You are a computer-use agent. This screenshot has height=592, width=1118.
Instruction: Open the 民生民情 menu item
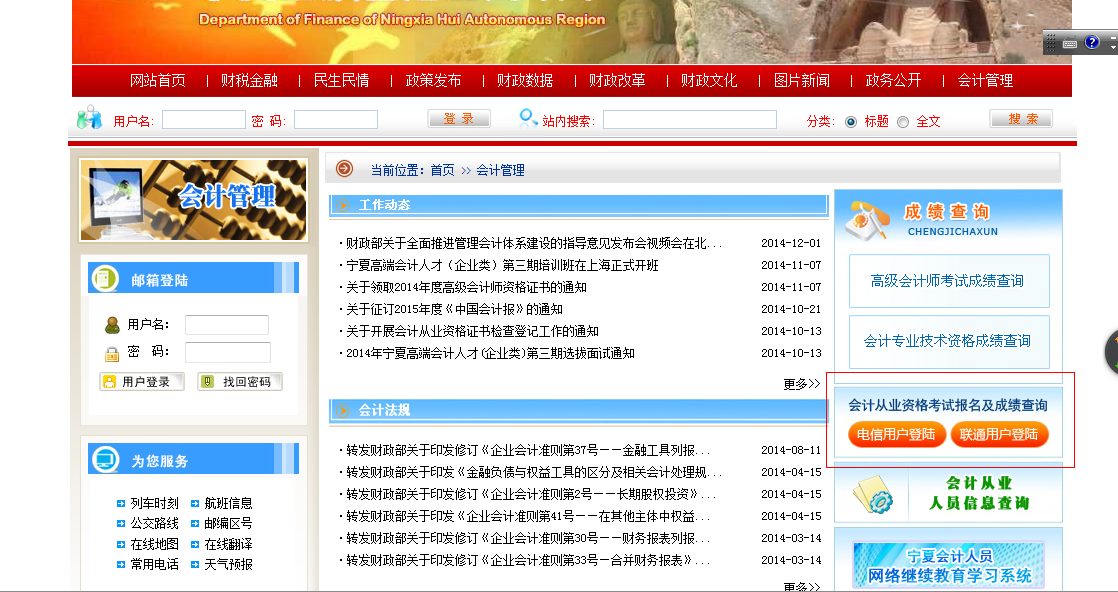pyautogui.click(x=342, y=81)
